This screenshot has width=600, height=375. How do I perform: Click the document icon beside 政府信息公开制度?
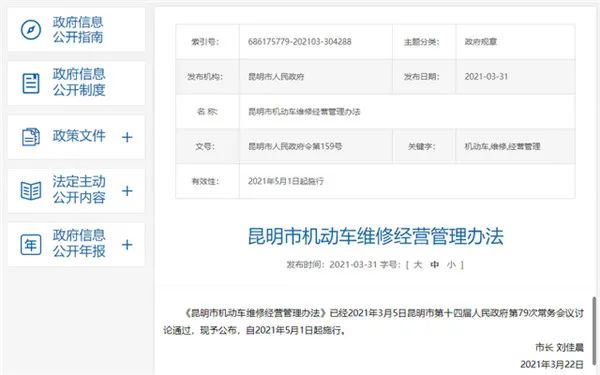31,83
